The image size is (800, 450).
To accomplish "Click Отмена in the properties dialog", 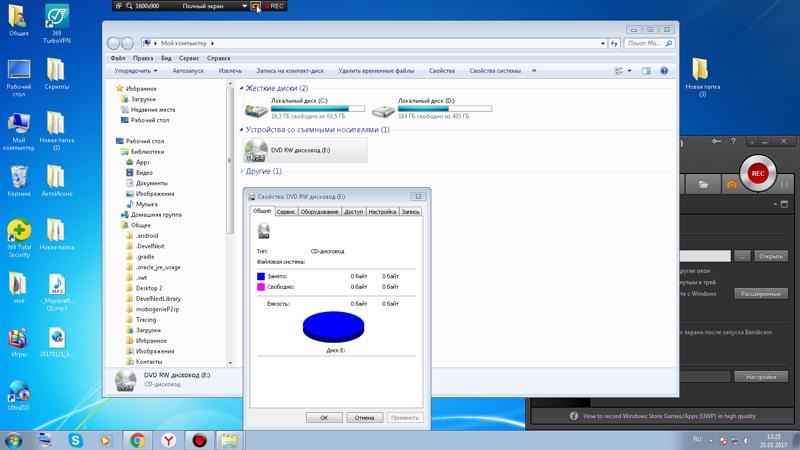I will tap(364, 417).
